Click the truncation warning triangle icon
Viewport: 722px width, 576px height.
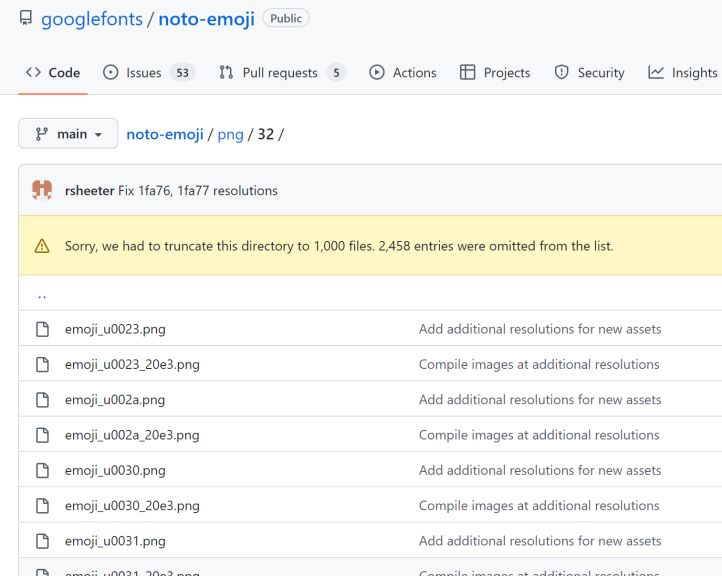pos(42,246)
